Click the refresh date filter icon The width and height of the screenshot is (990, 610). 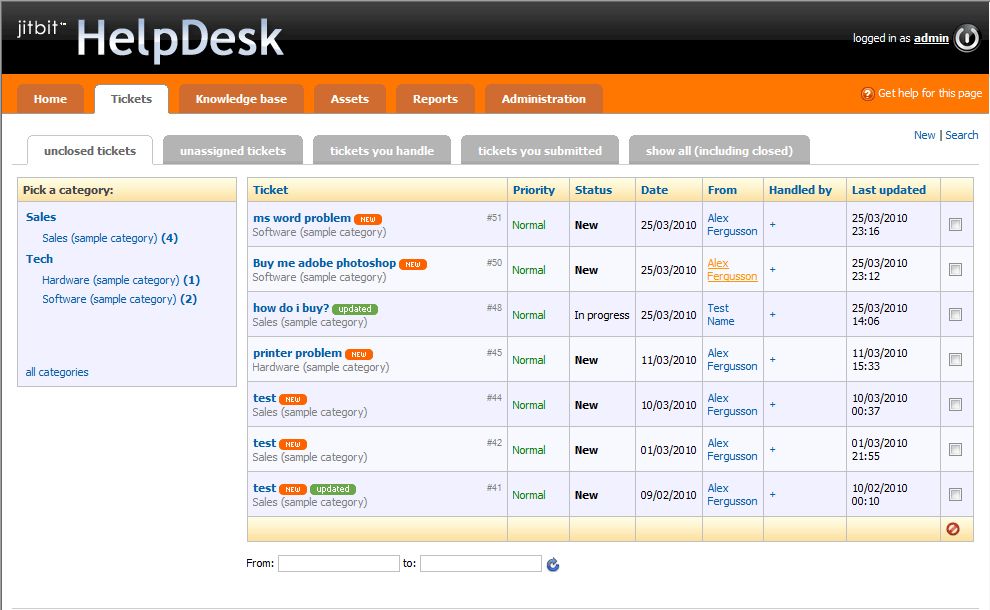[552, 564]
